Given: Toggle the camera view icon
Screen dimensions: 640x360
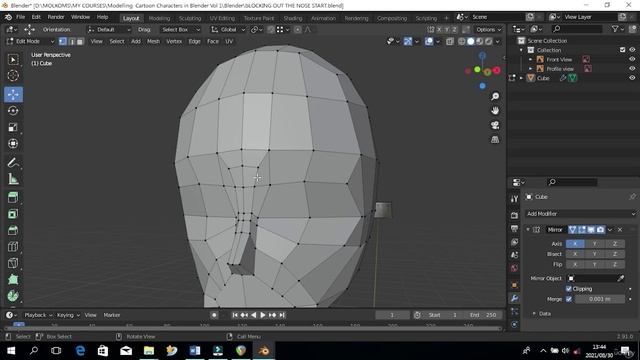Looking at the screenshot, I should 495,125.
